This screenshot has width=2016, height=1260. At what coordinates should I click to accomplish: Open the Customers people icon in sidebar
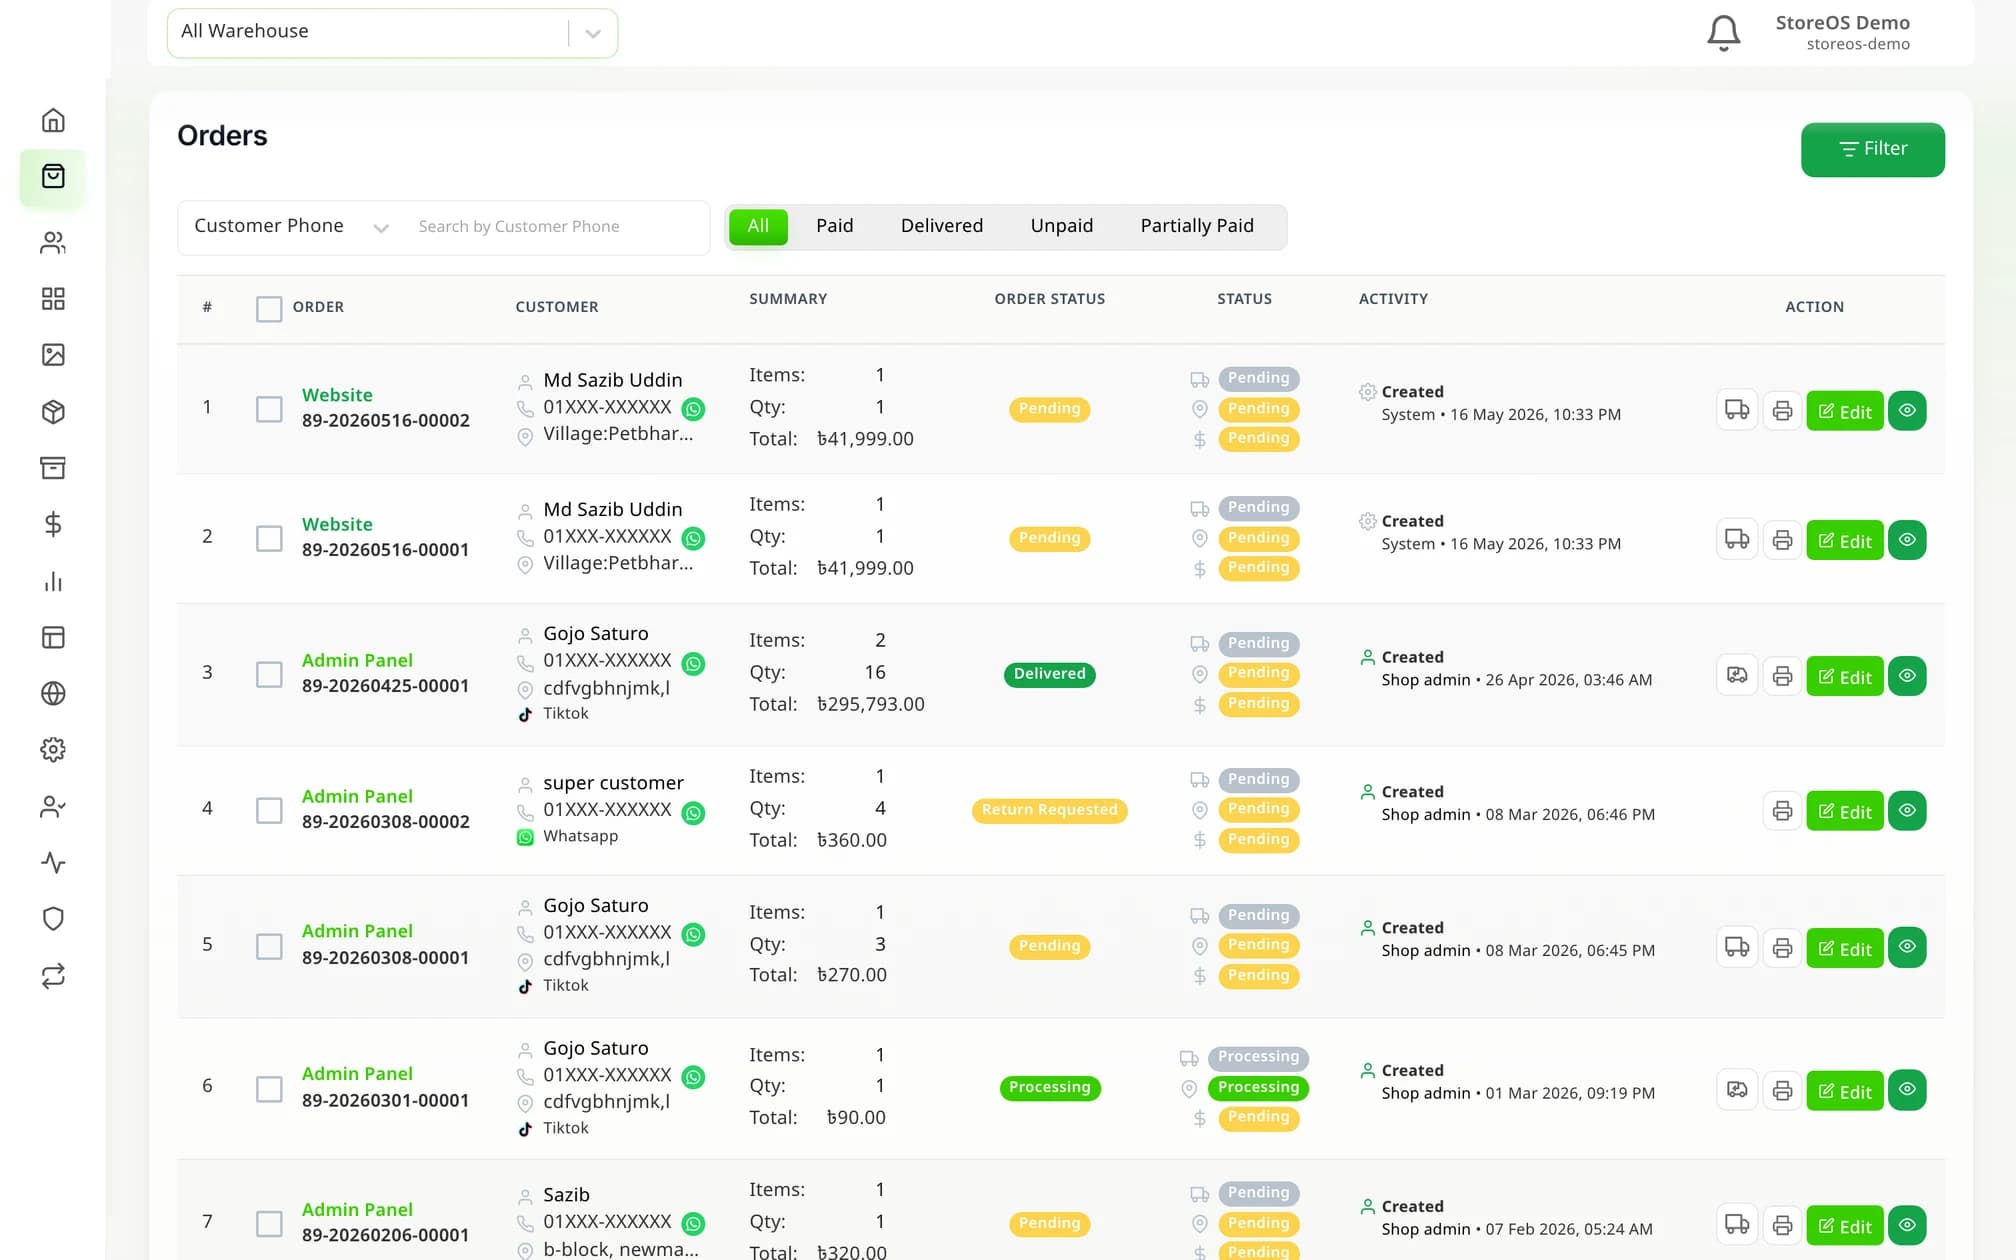(x=53, y=243)
